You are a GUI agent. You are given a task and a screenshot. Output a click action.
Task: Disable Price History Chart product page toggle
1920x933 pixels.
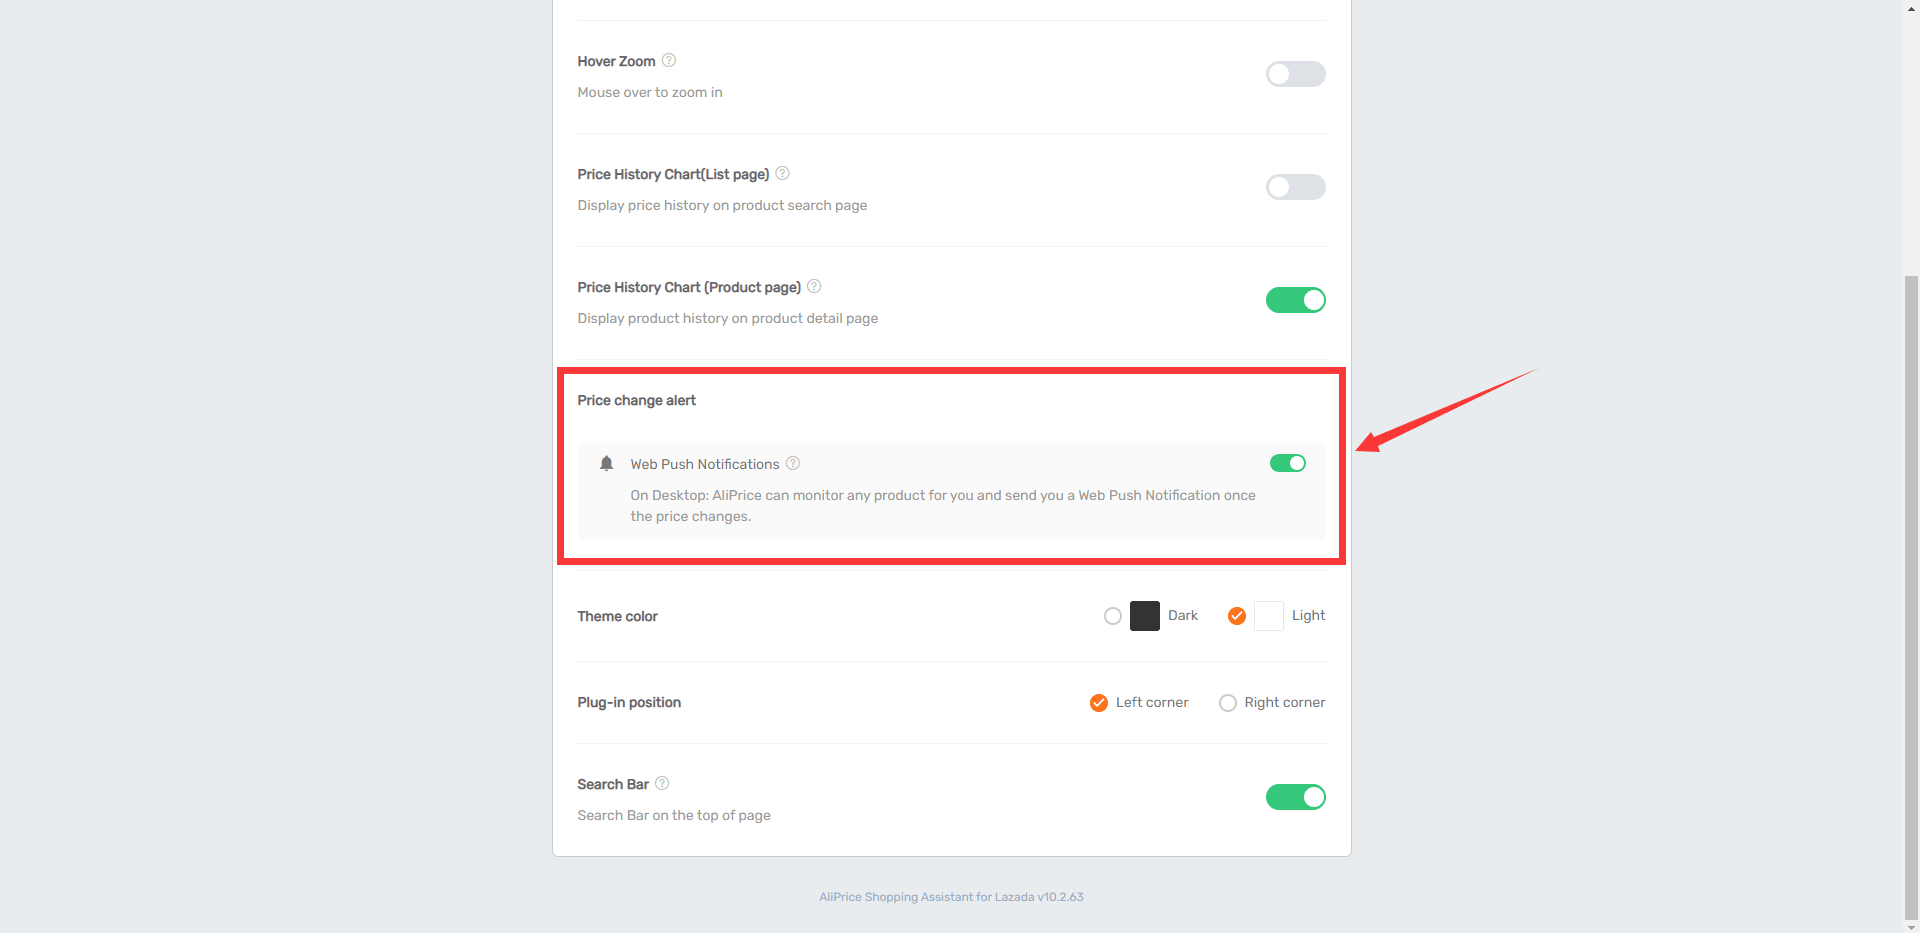click(x=1295, y=300)
